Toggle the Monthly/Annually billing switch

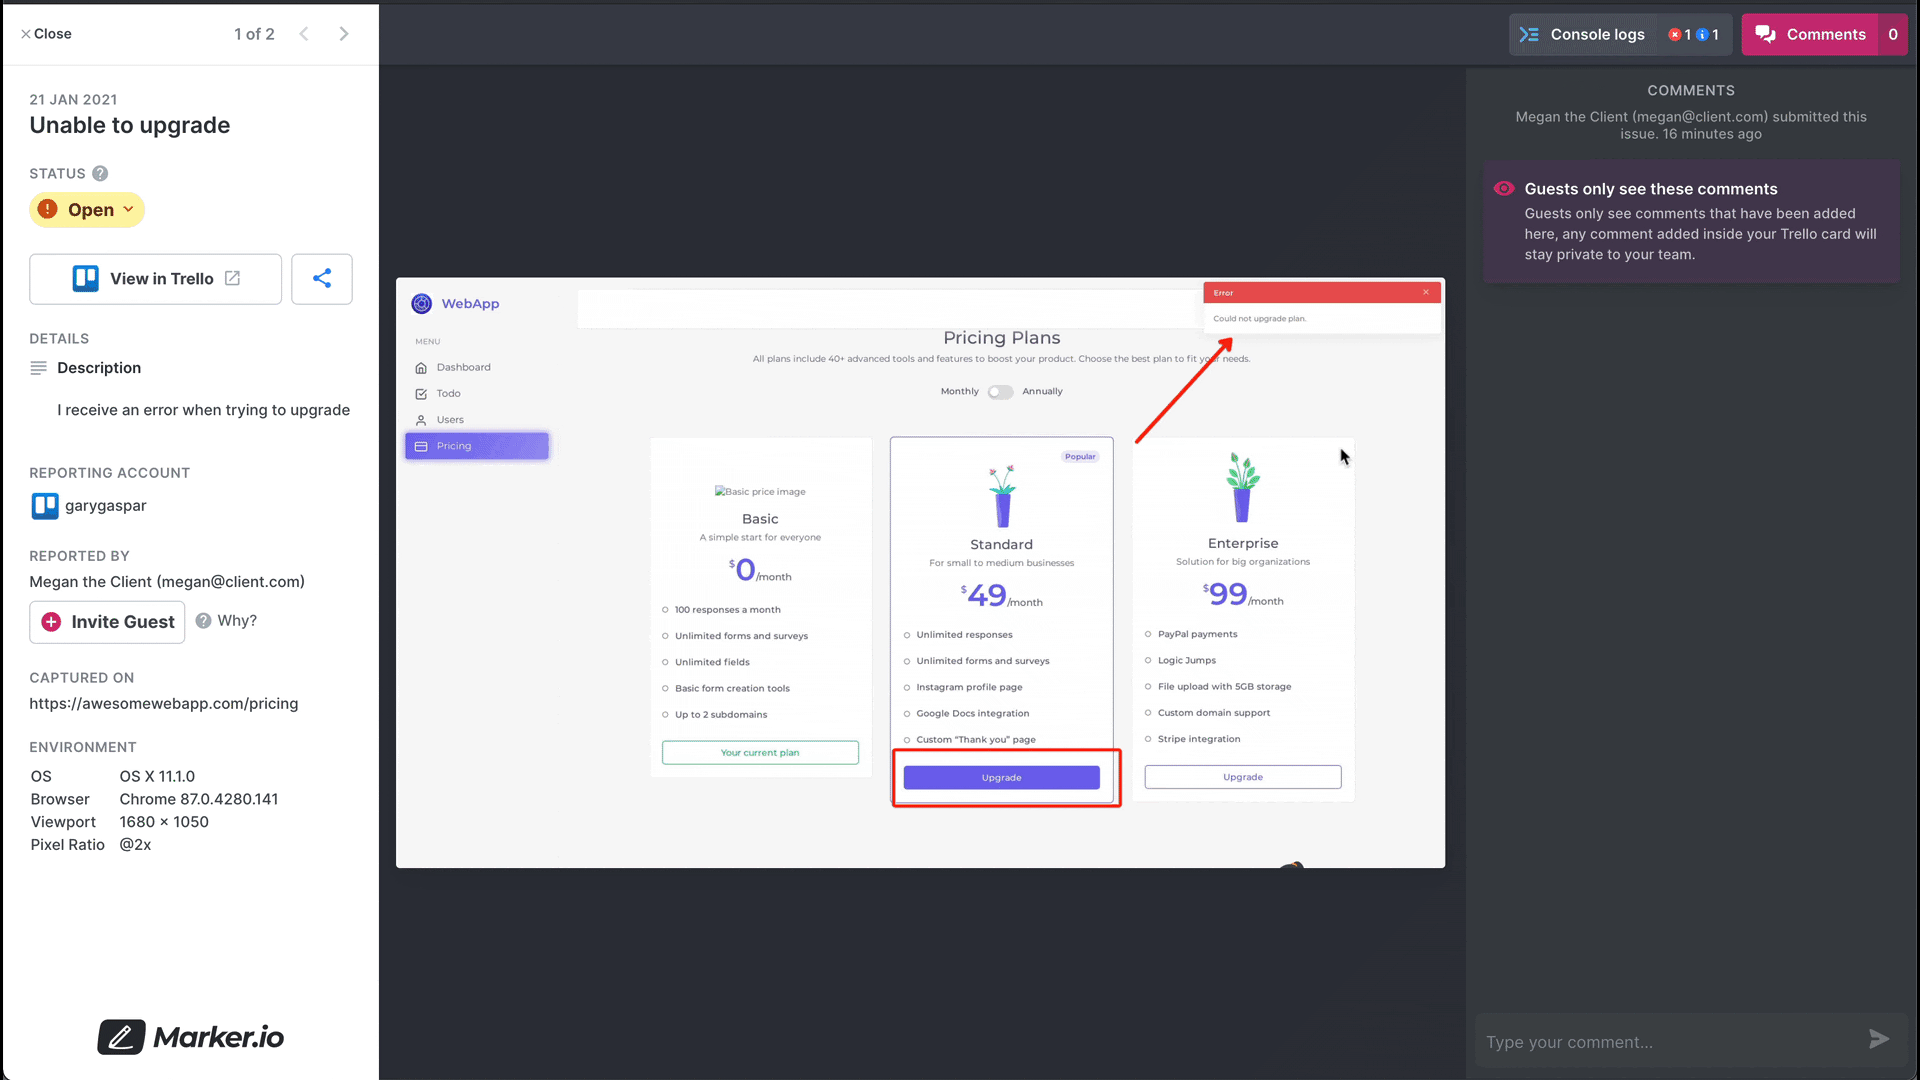(1000, 392)
